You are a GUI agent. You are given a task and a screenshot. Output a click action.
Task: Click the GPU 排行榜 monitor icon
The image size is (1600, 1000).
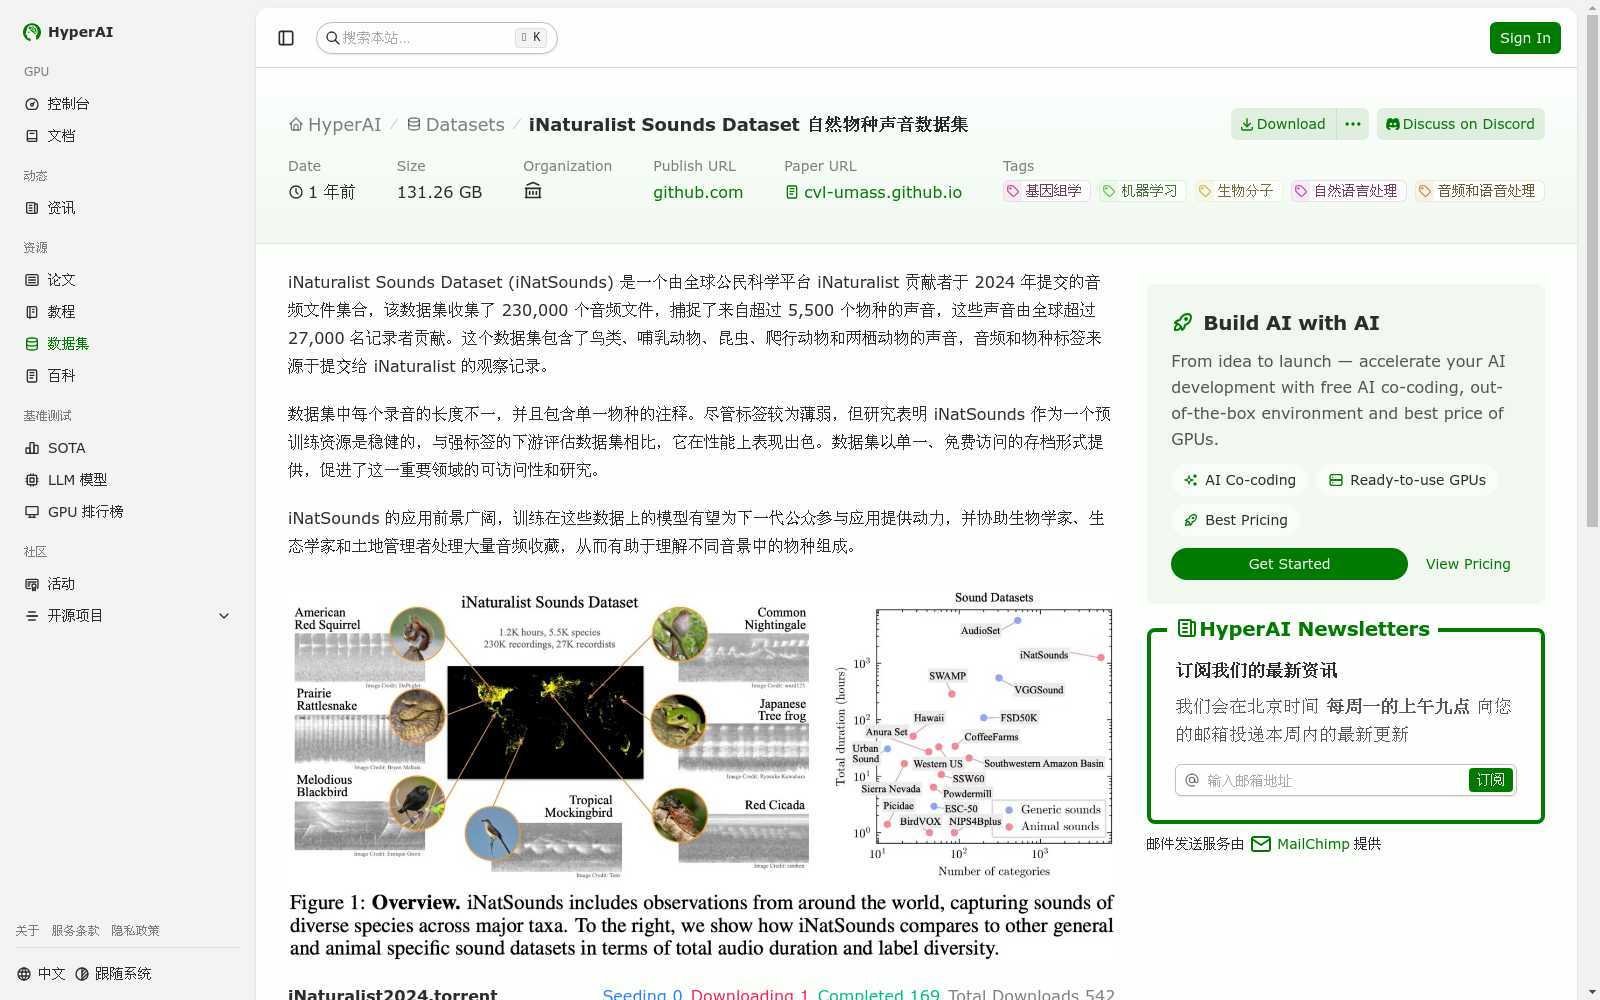point(32,512)
